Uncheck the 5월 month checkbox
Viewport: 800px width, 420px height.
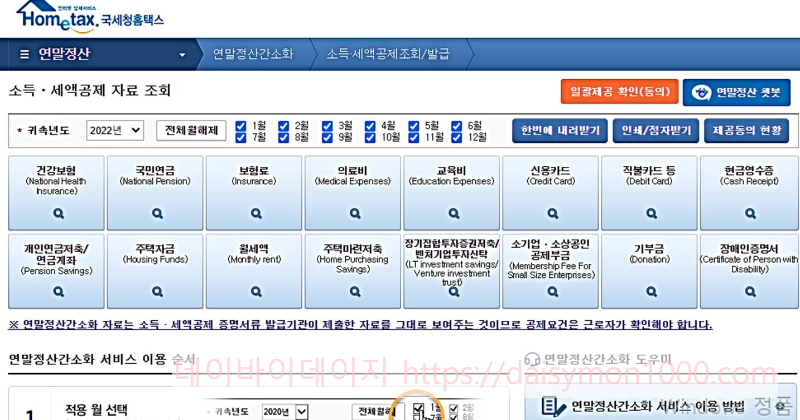coord(414,126)
